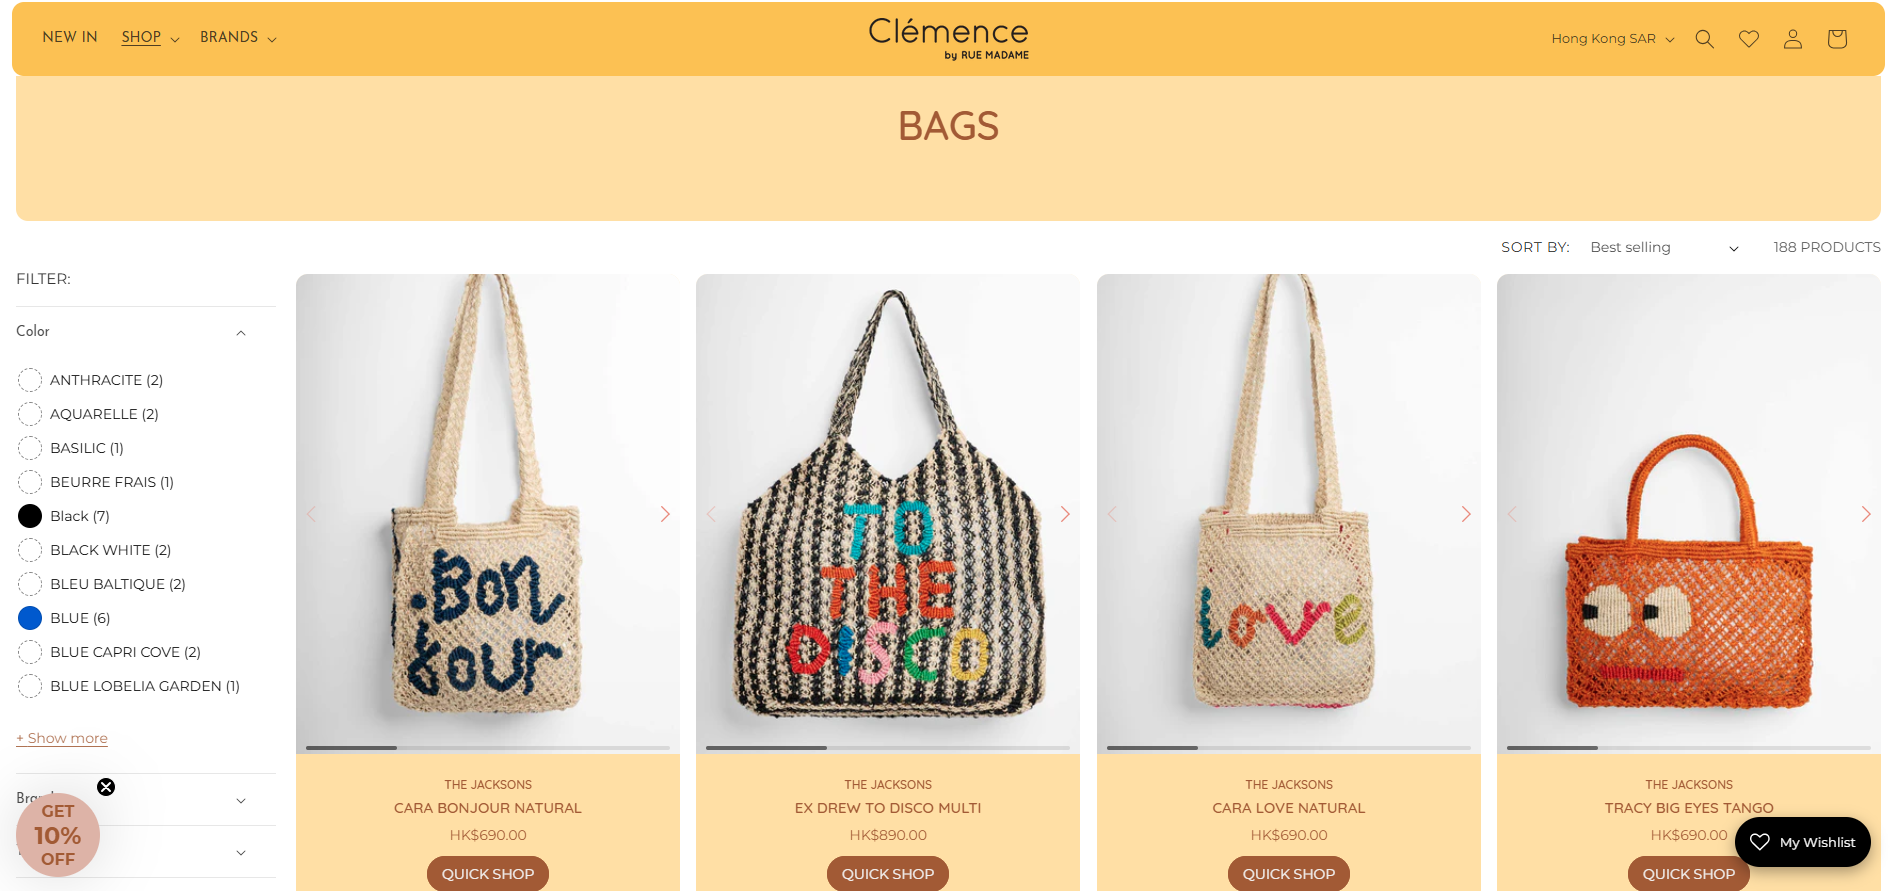The image size is (1892, 891).
Task: Open the Sort By Best selling dropdown
Action: pos(1664,247)
